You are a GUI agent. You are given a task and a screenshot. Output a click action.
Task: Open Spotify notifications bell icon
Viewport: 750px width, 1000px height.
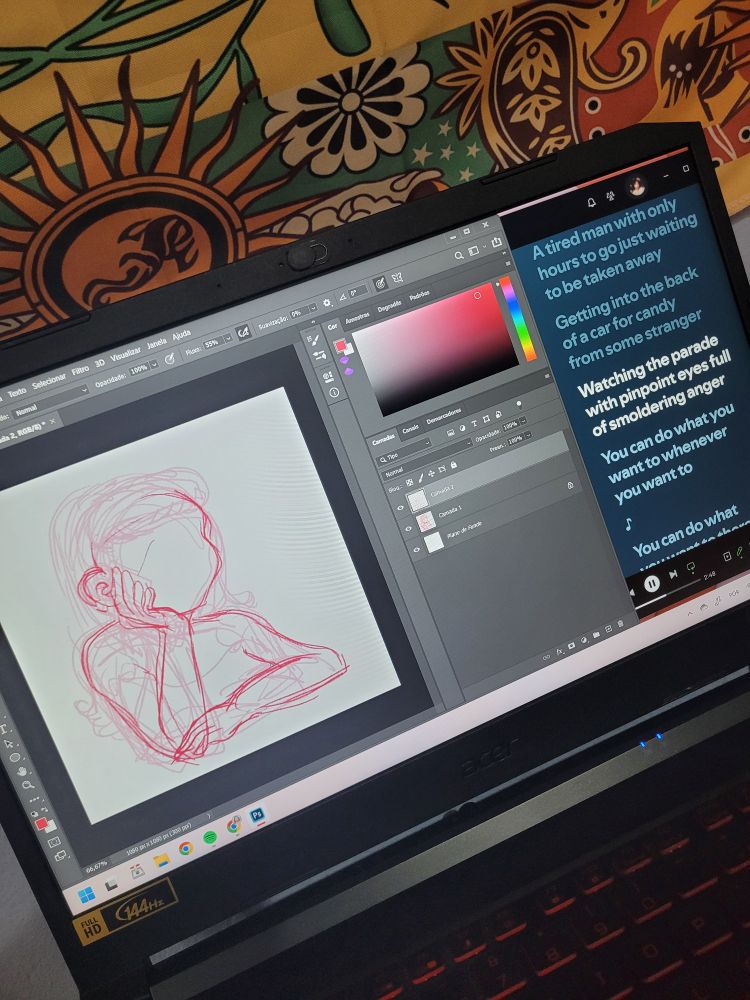click(x=591, y=202)
